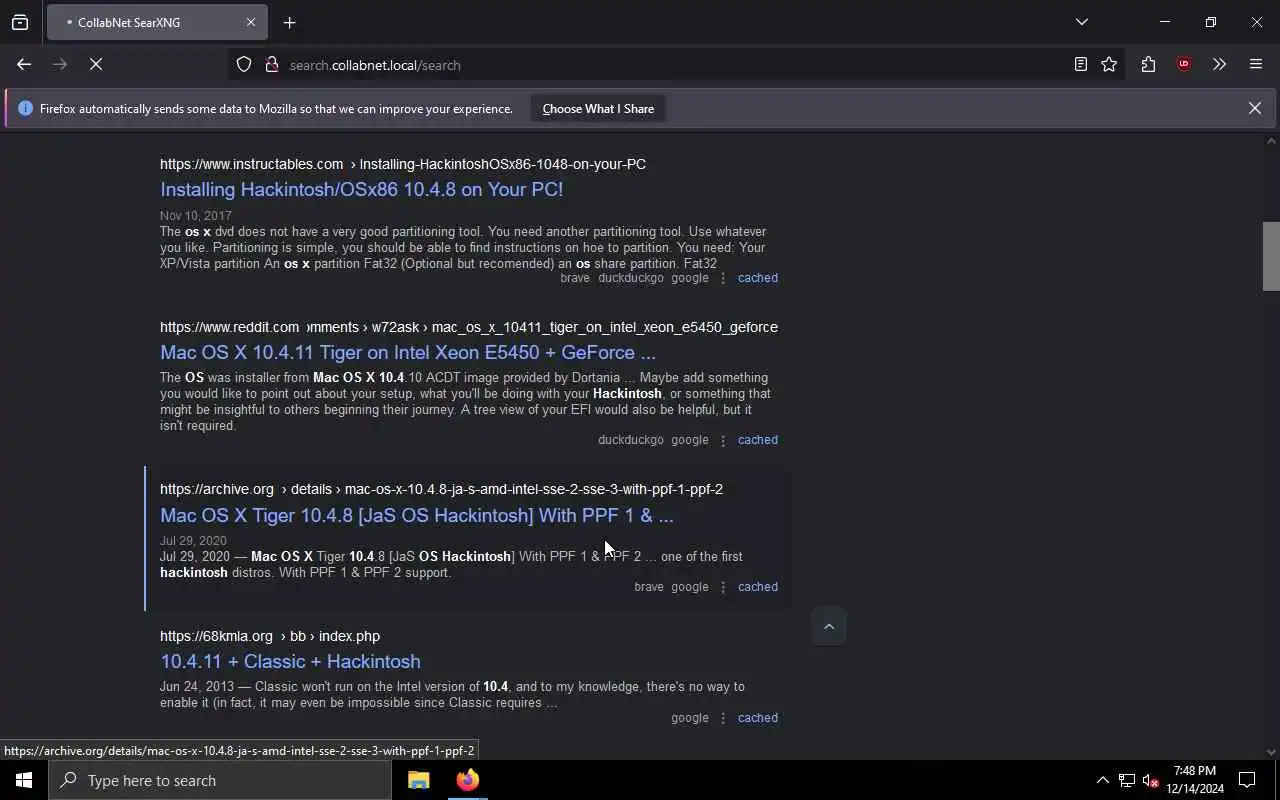The width and height of the screenshot is (1280, 800).
Task: Open a new tab with plus button
Action: pyautogui.click(x=289, y=22)
